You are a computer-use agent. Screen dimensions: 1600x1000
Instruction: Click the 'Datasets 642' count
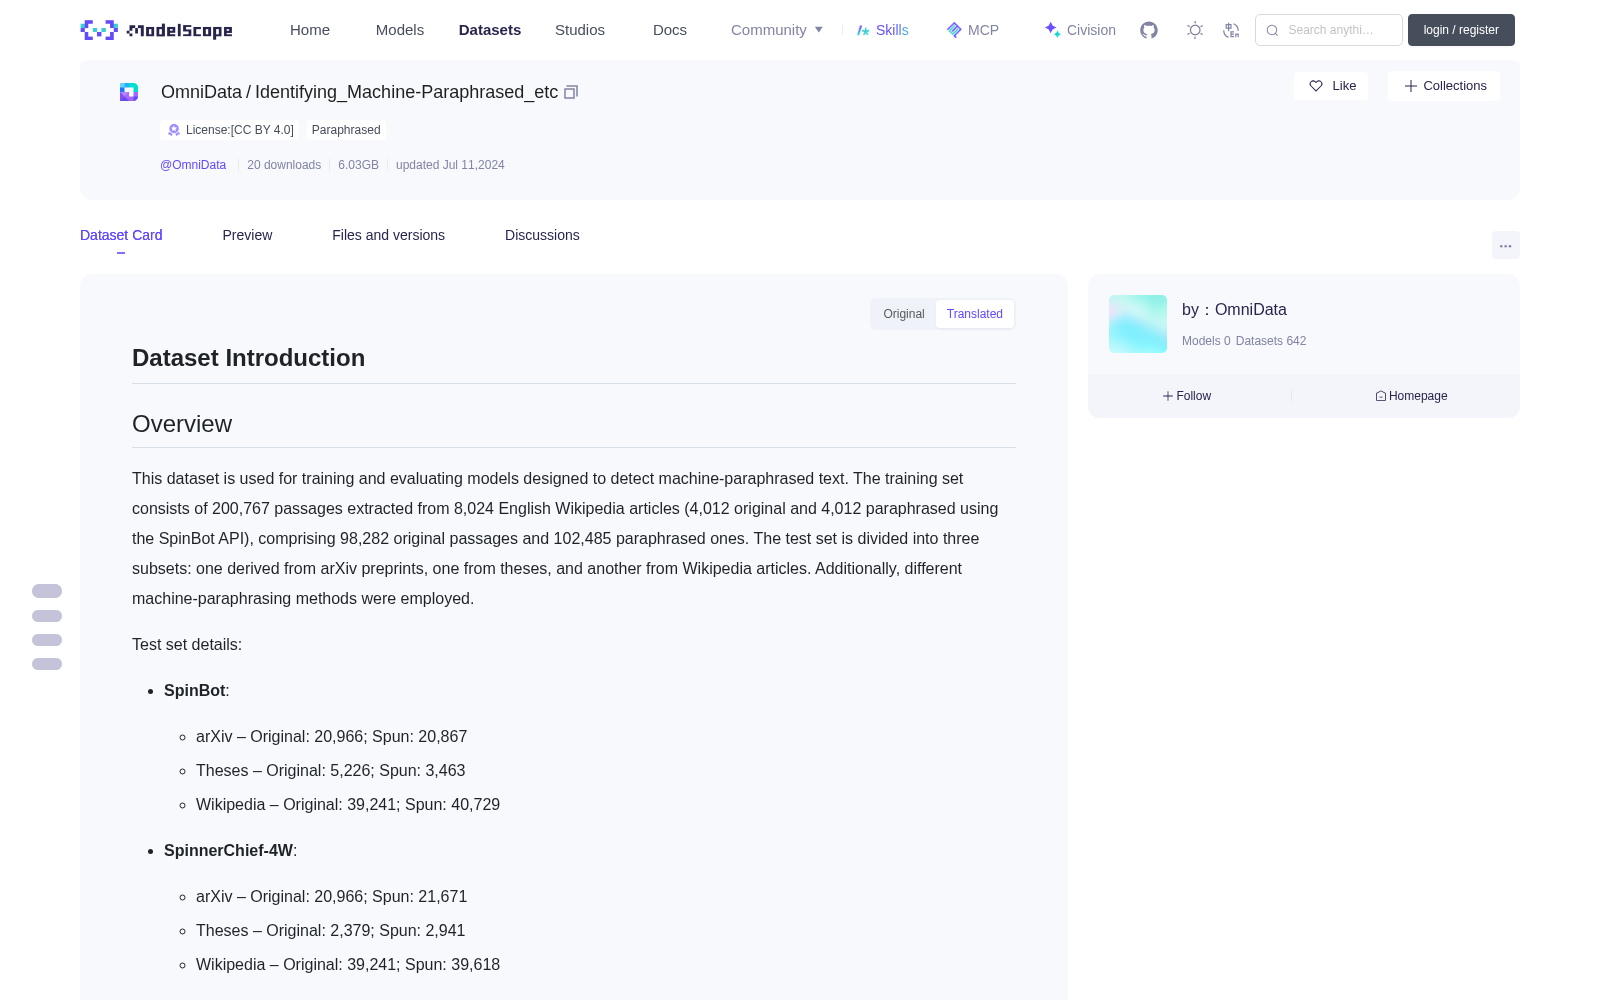[x=1271, y=341]
